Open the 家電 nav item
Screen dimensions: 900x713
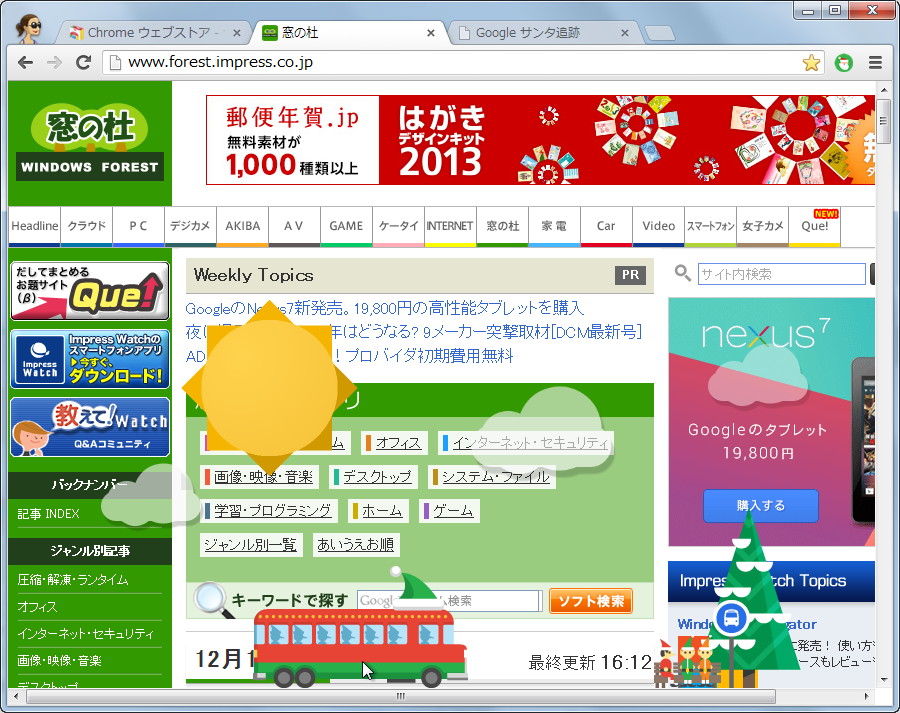pos(554,226)
